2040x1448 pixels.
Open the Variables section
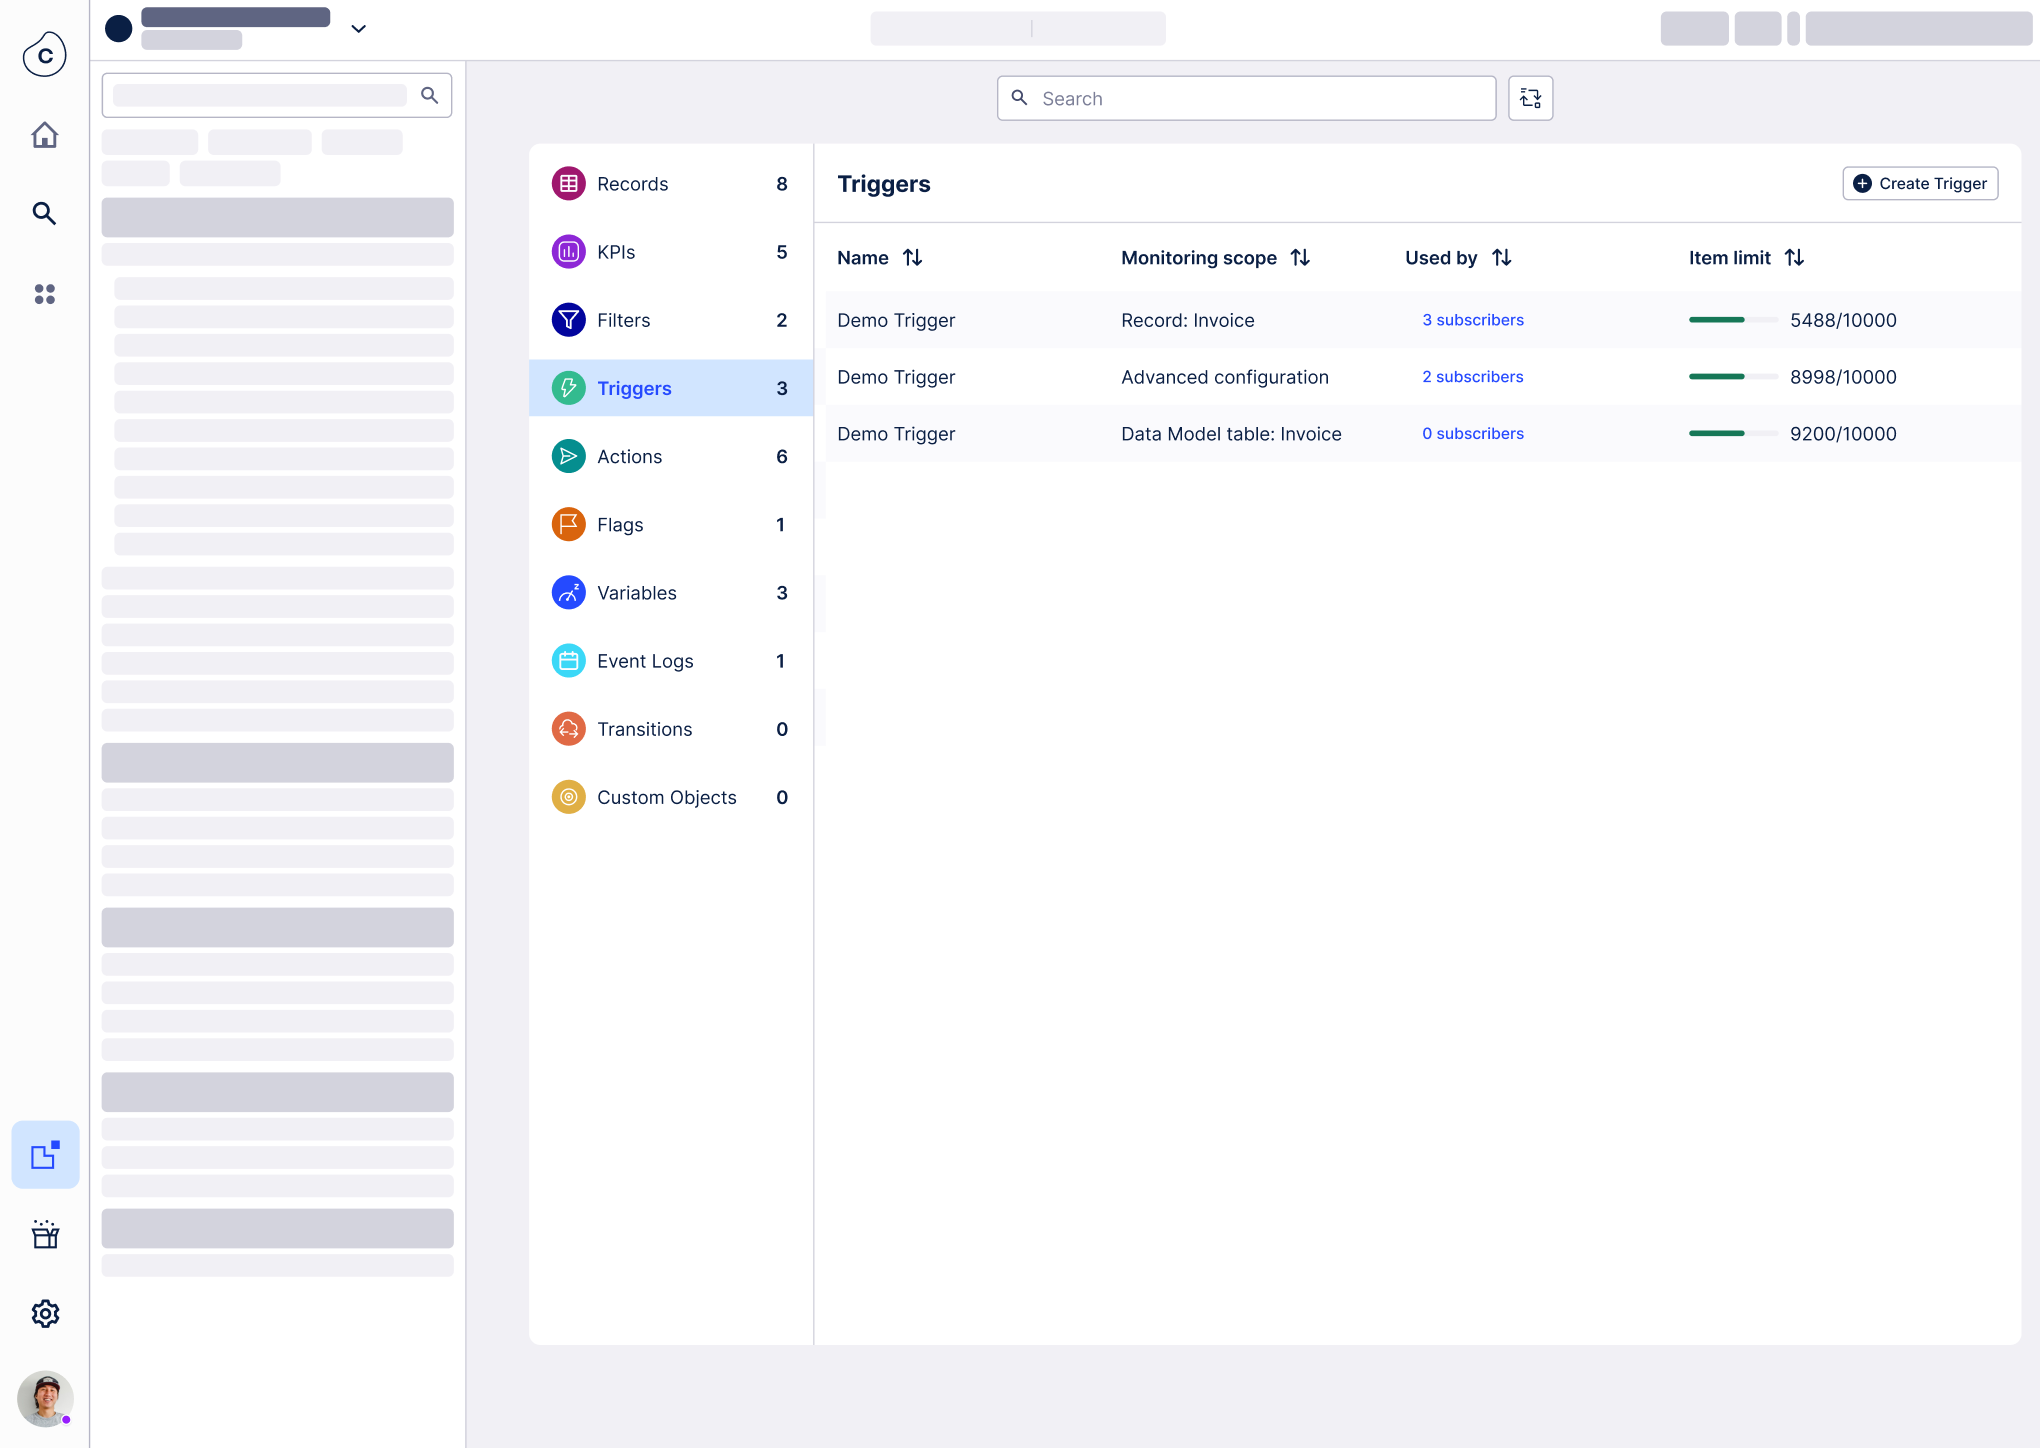click(x=671, y=593)
